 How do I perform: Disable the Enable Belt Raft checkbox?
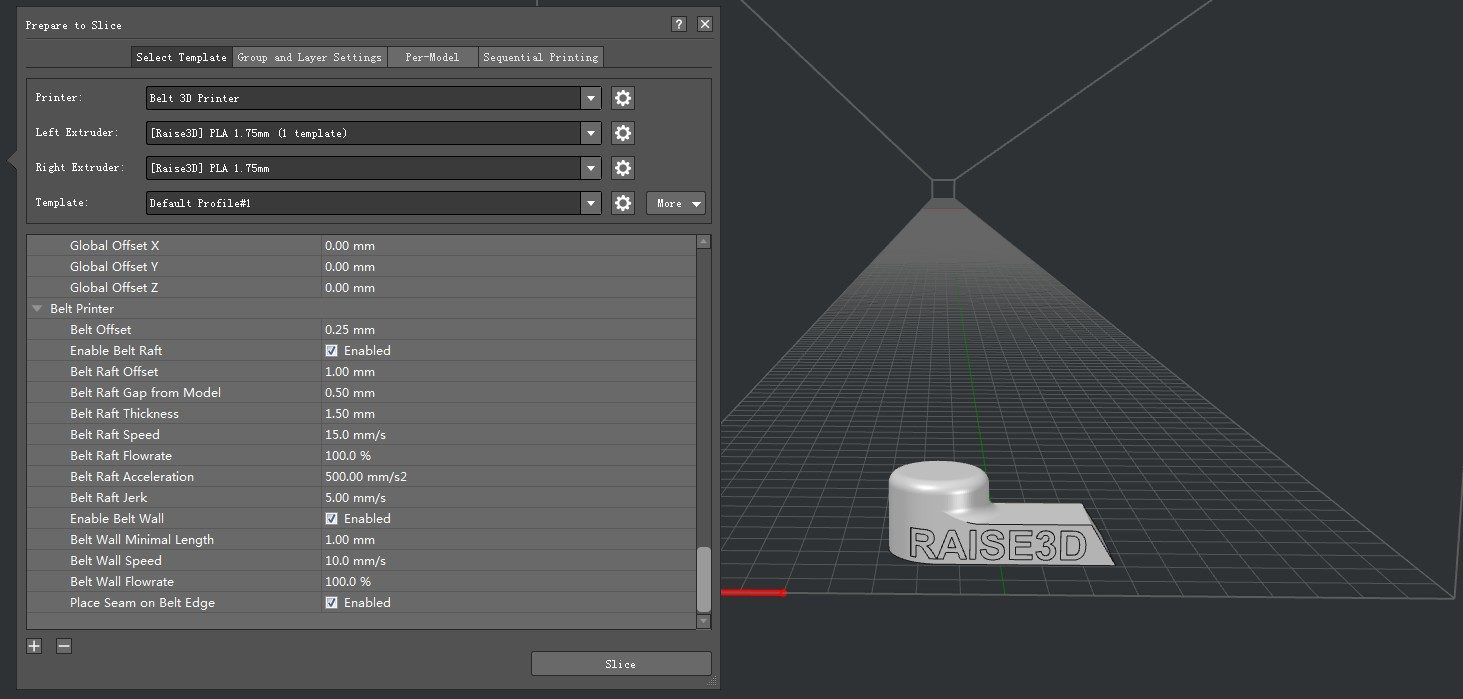click(x=330, y=350)
